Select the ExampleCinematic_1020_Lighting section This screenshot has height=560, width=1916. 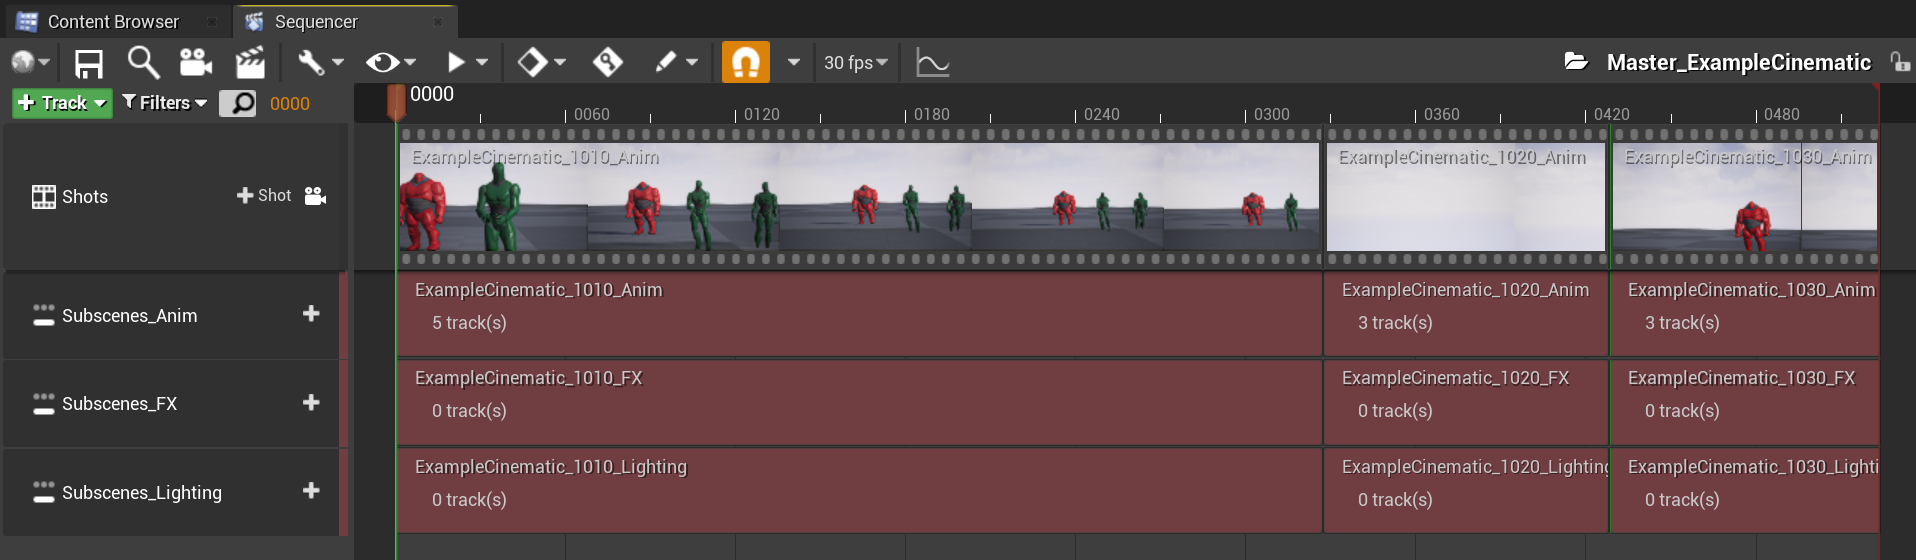pos(1467,490)
